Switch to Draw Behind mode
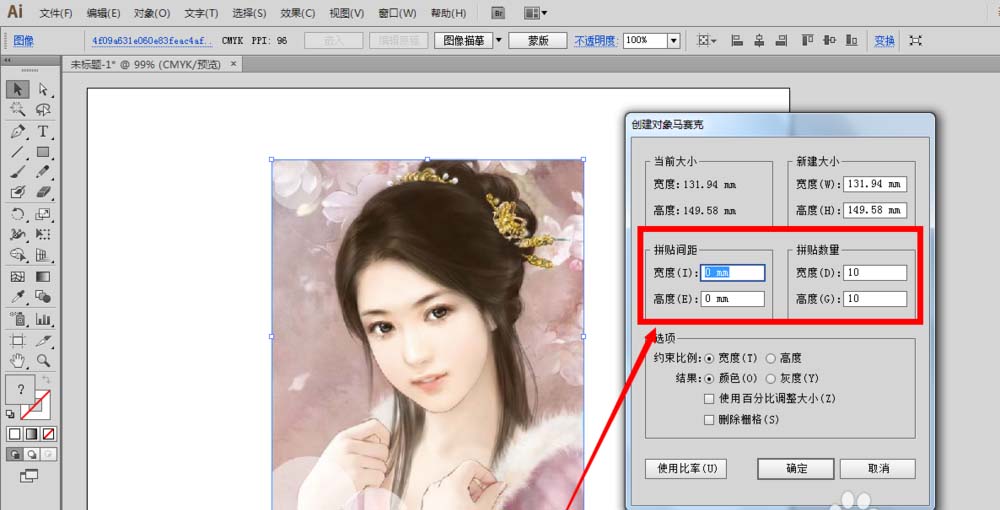Image resolution: width=1000 pixels, height=510 pixels. tap(31, 454)
